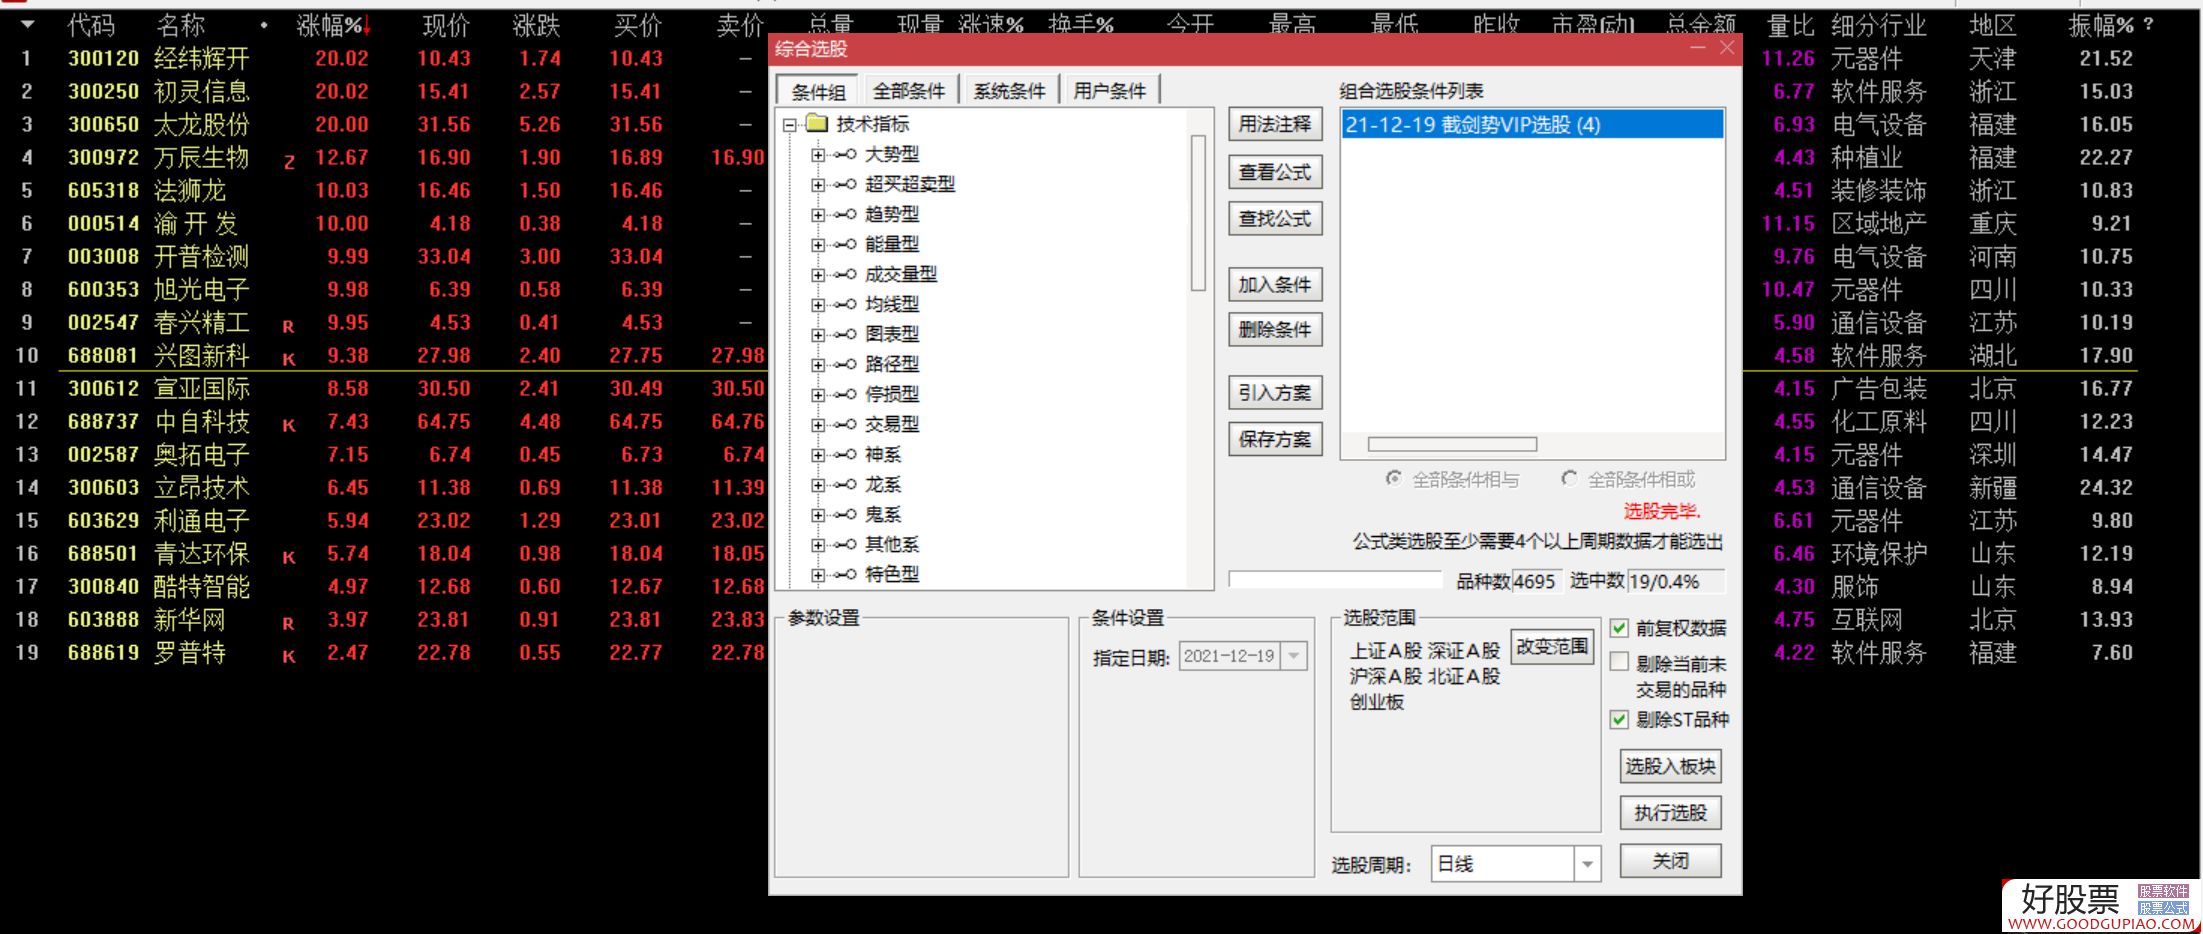
Task: Select the 特色型 tree item
Action: 891,575
